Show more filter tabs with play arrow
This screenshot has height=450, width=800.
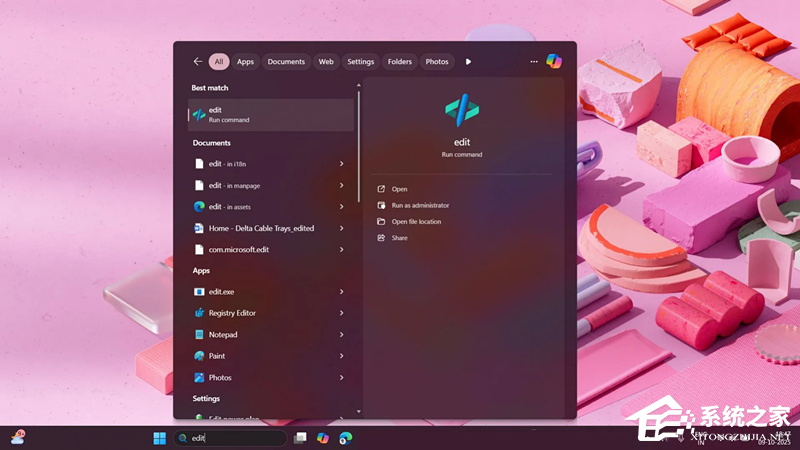[x=468, y=61]
